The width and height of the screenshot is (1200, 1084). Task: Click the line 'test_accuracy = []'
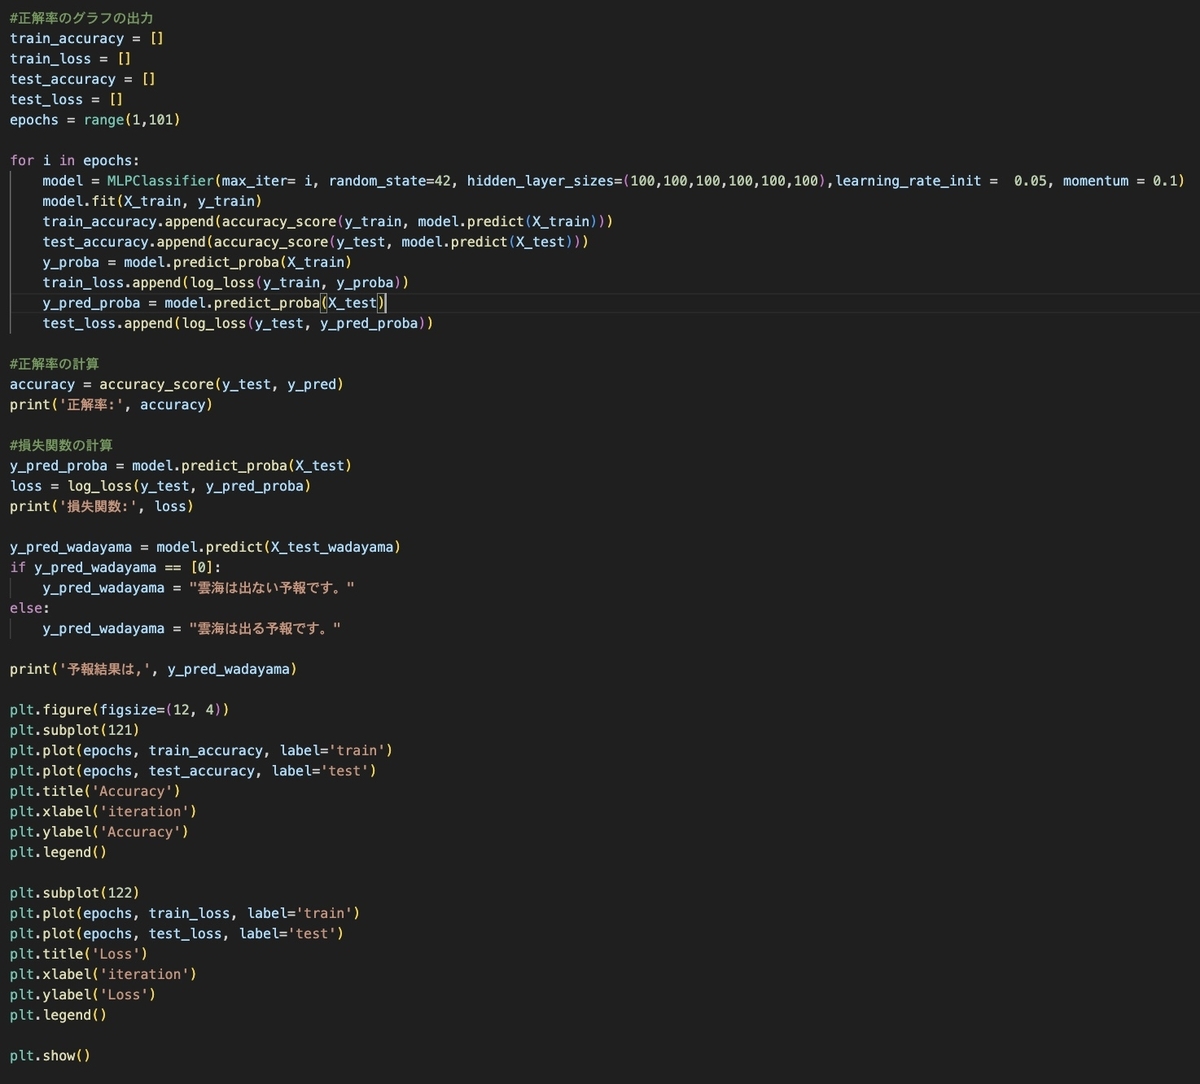pyautogui.click(x=83, y=79)
